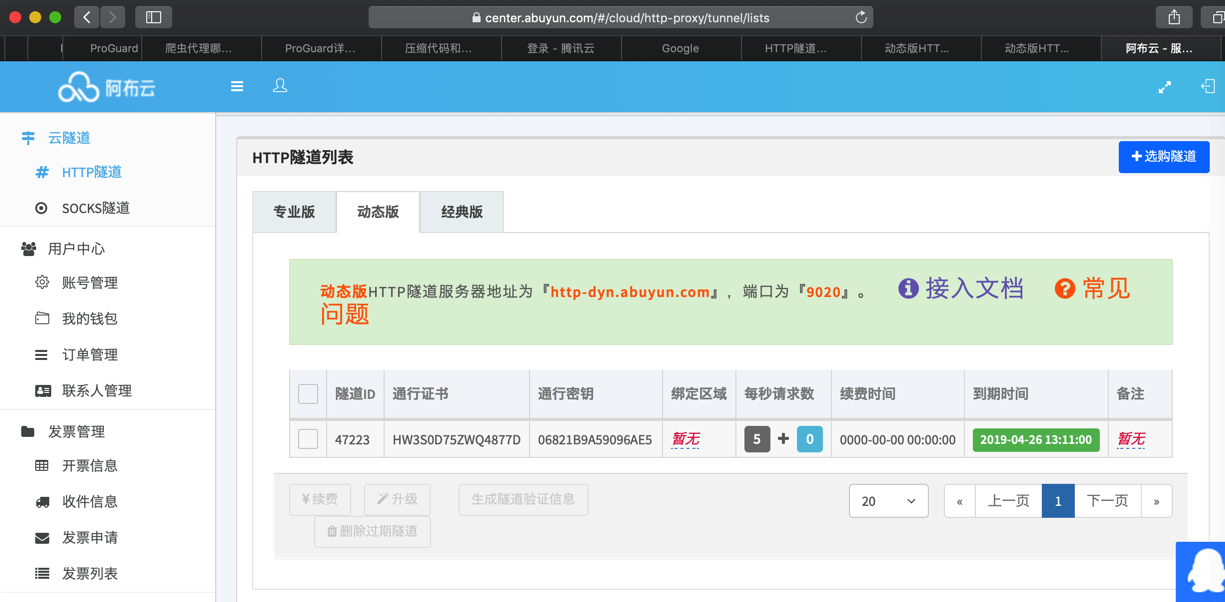Click the hash icon beside HTTP隧道
Screen dimensions: 1225x602
(42, 172)
